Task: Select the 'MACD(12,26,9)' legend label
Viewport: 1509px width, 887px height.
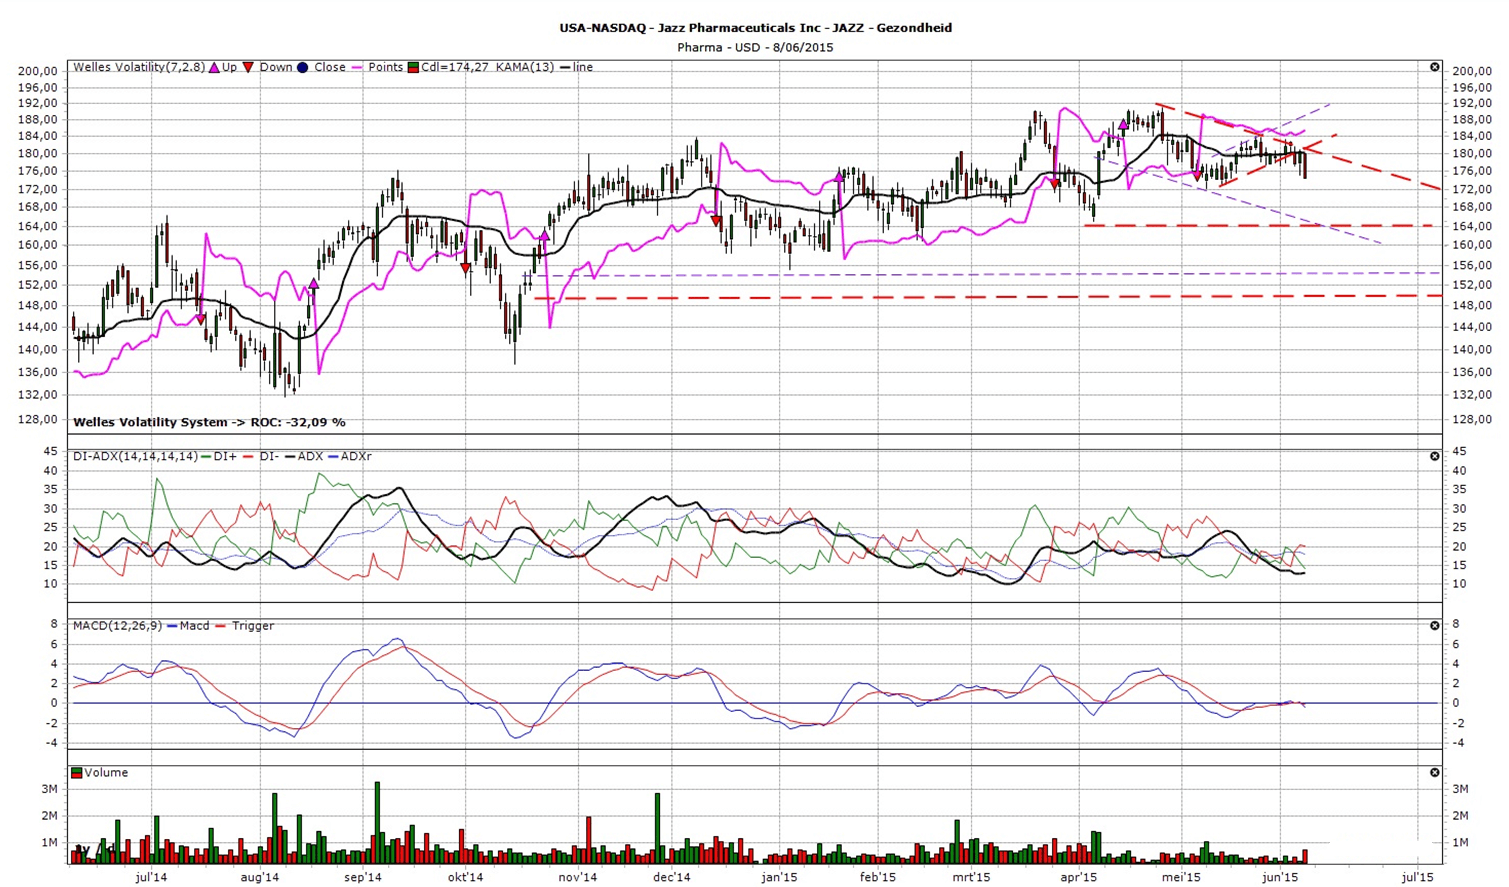Action: click(x=118, y=626)
